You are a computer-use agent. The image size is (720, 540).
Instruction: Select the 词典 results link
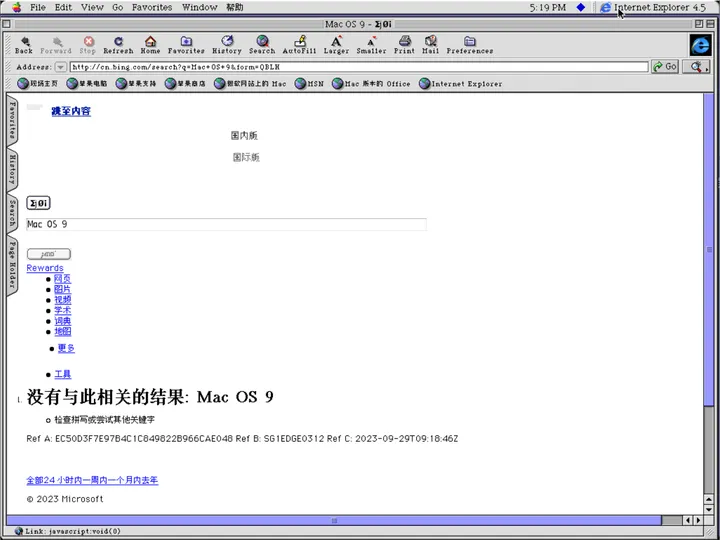pos(62,321)
